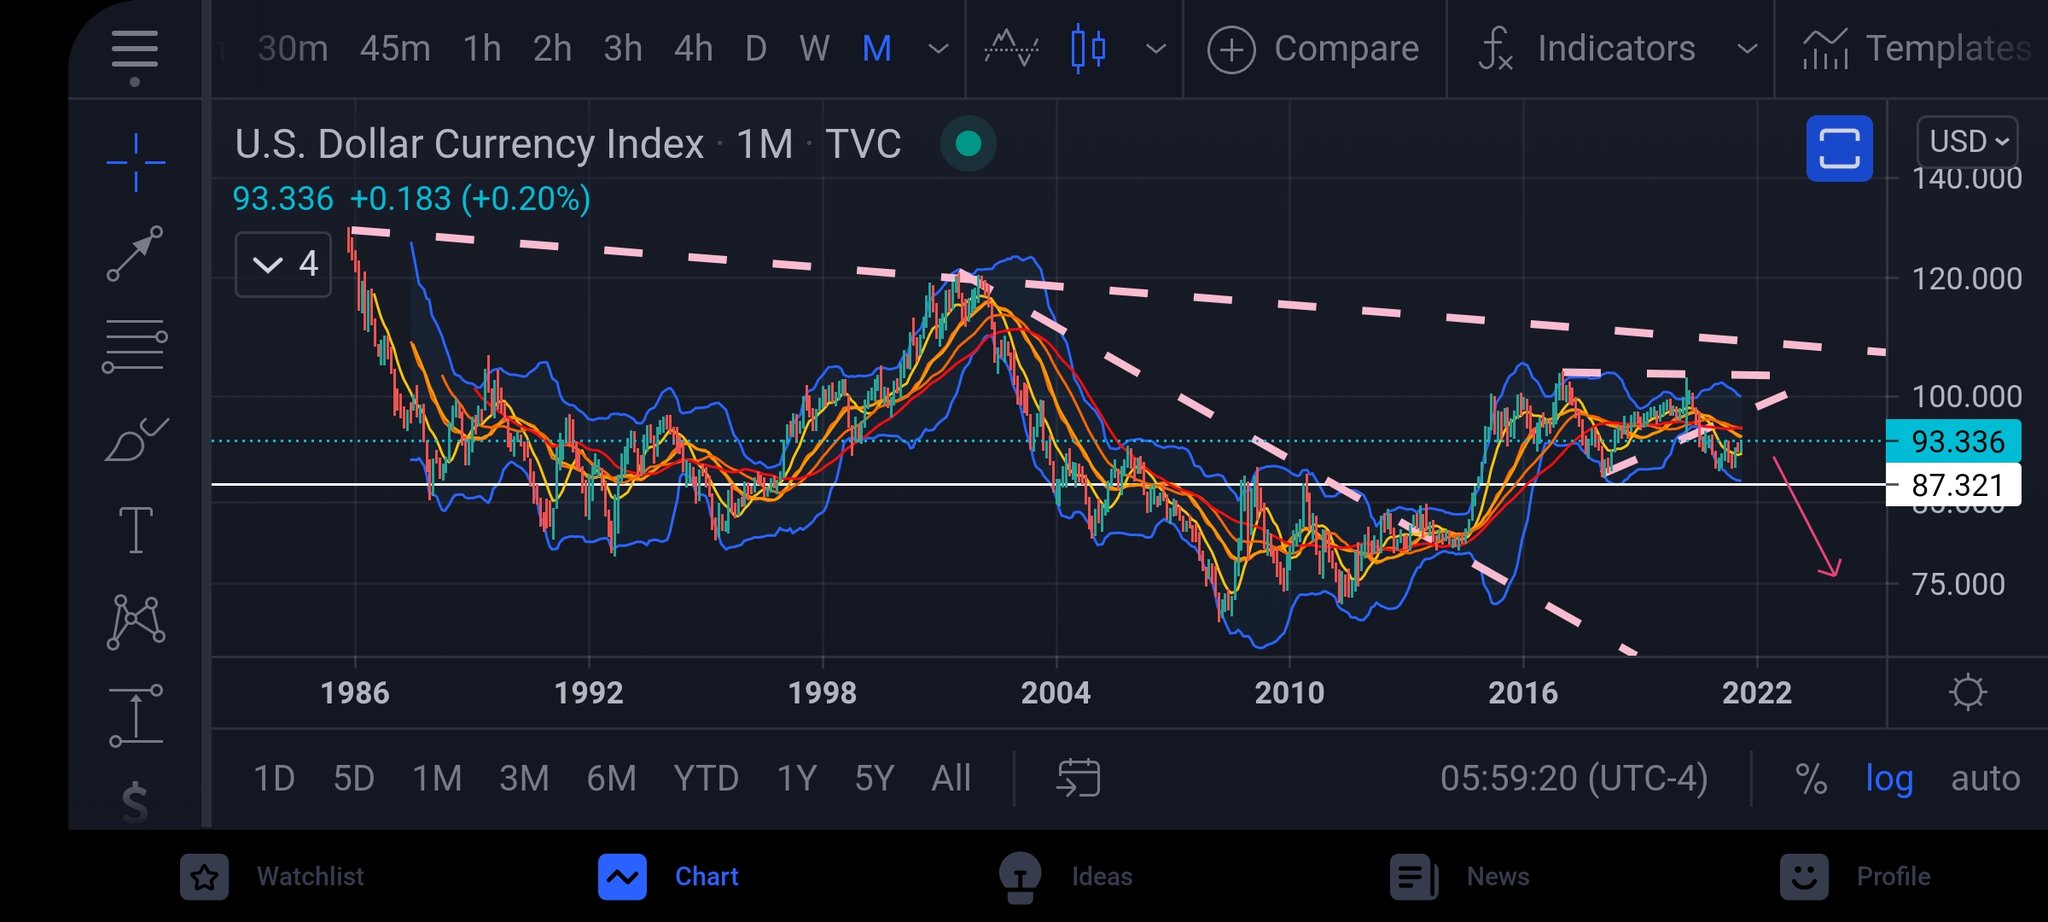The image size is (2048, 922).
Task: Open the Fibonacci retracement tools
Action: point(135,346)
